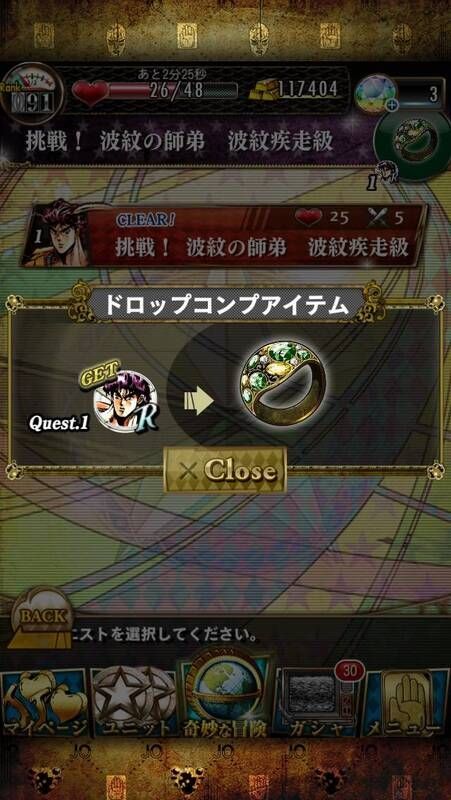This screenshot has width=451, height=800.
Task: Open the Rank 091 gauge
Action: pos(32,93)
